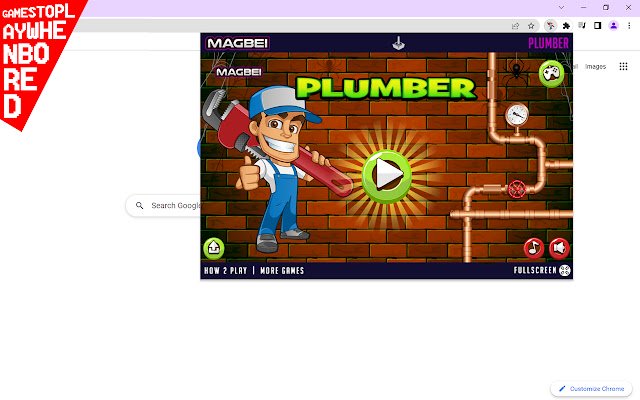Viewport: 640px width, 400px height.
Task: Click the PLUMBER title in header
Action: [548, 43]
